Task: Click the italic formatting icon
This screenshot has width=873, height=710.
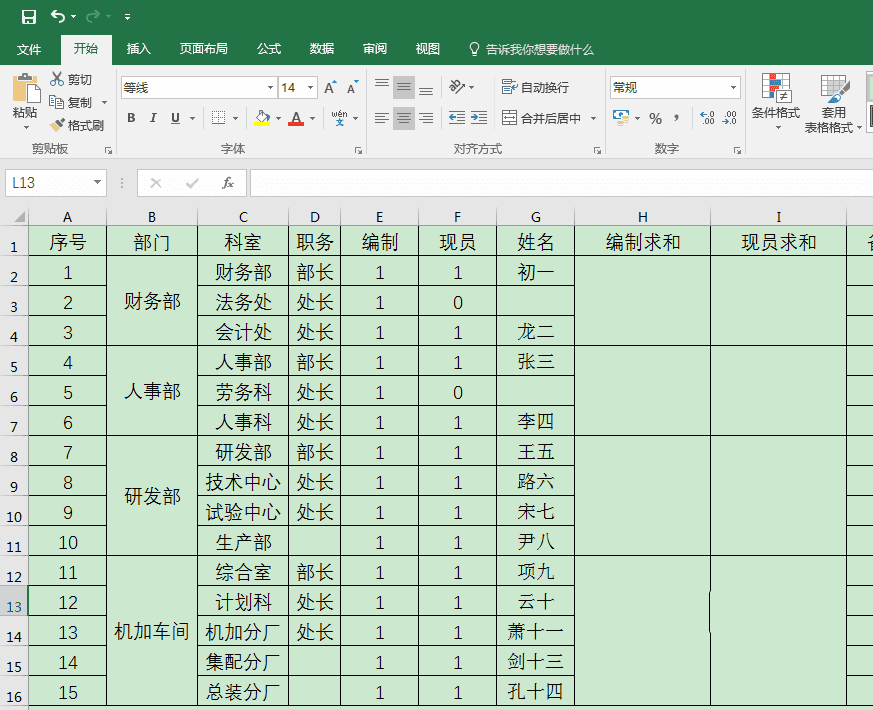Action: 152,117
